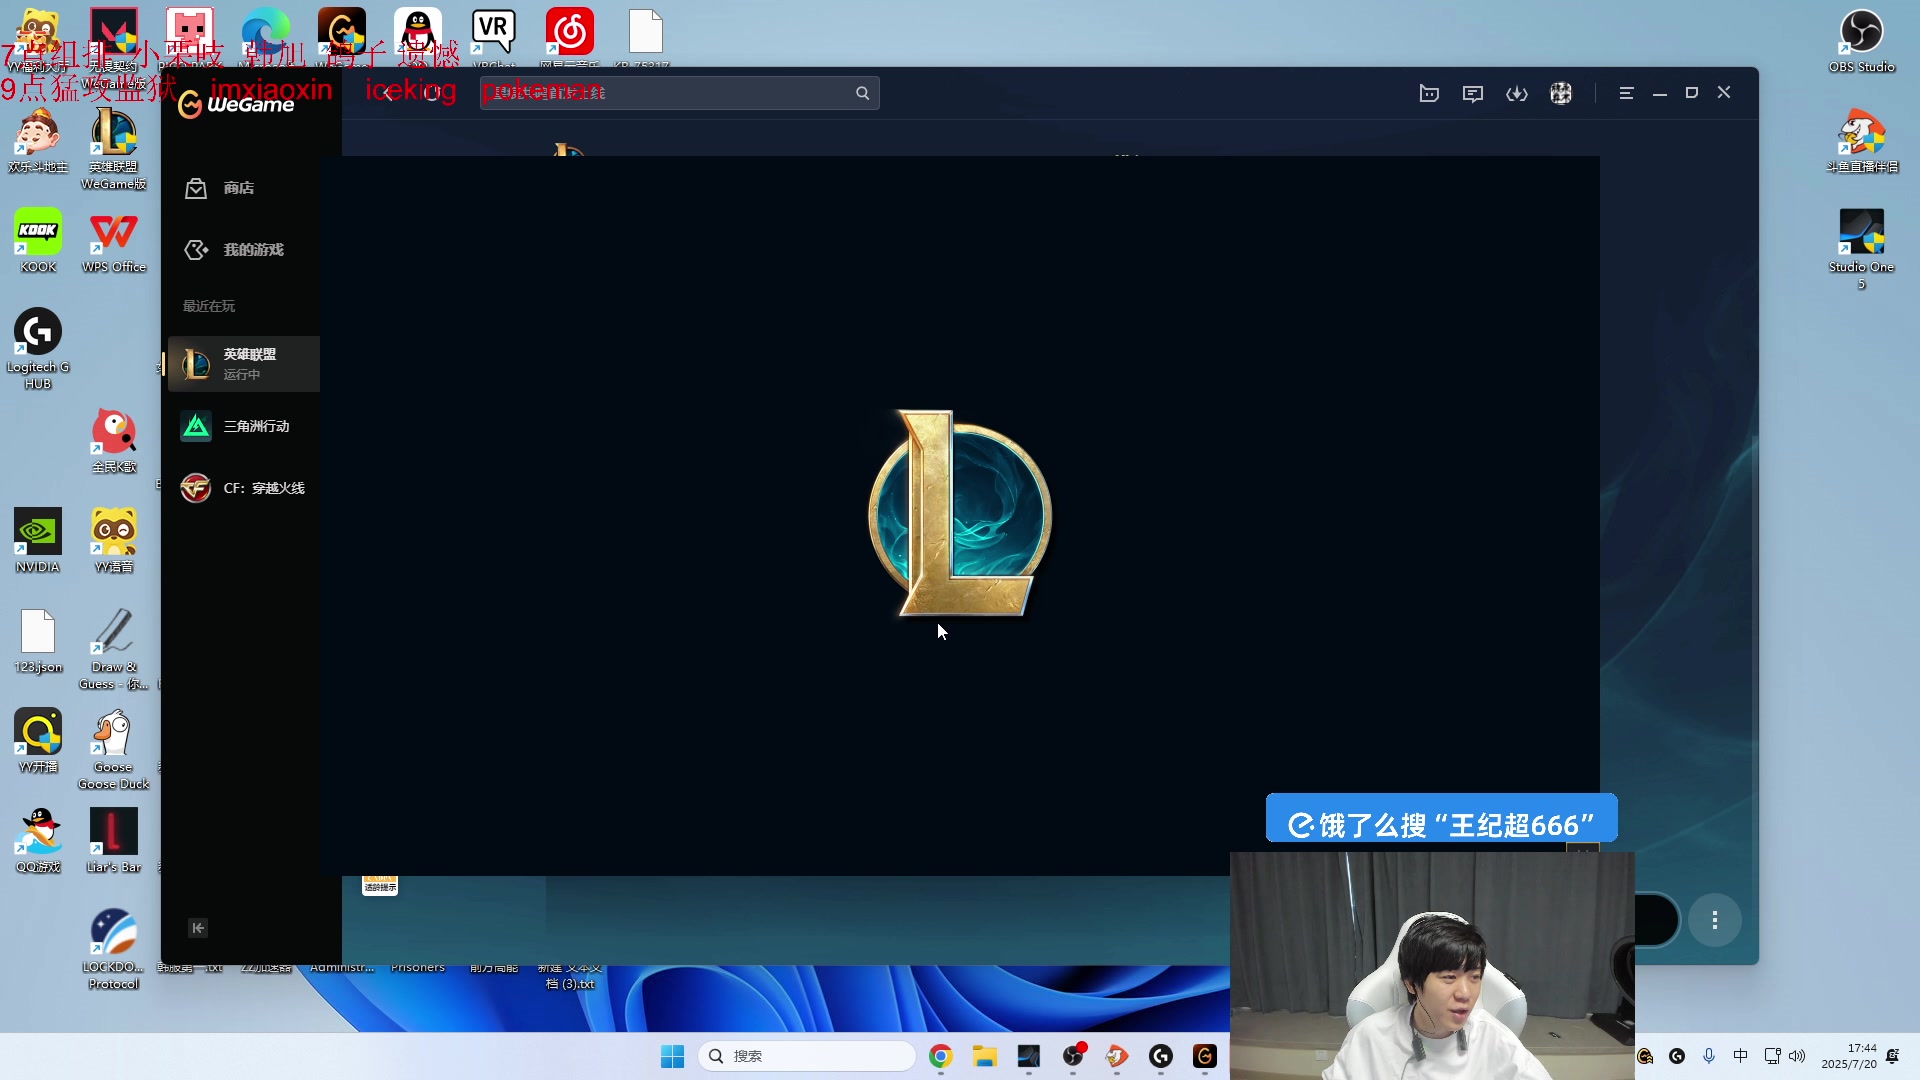
Task: Open File Explorer from the taskbar
Action: [984, 1056]
